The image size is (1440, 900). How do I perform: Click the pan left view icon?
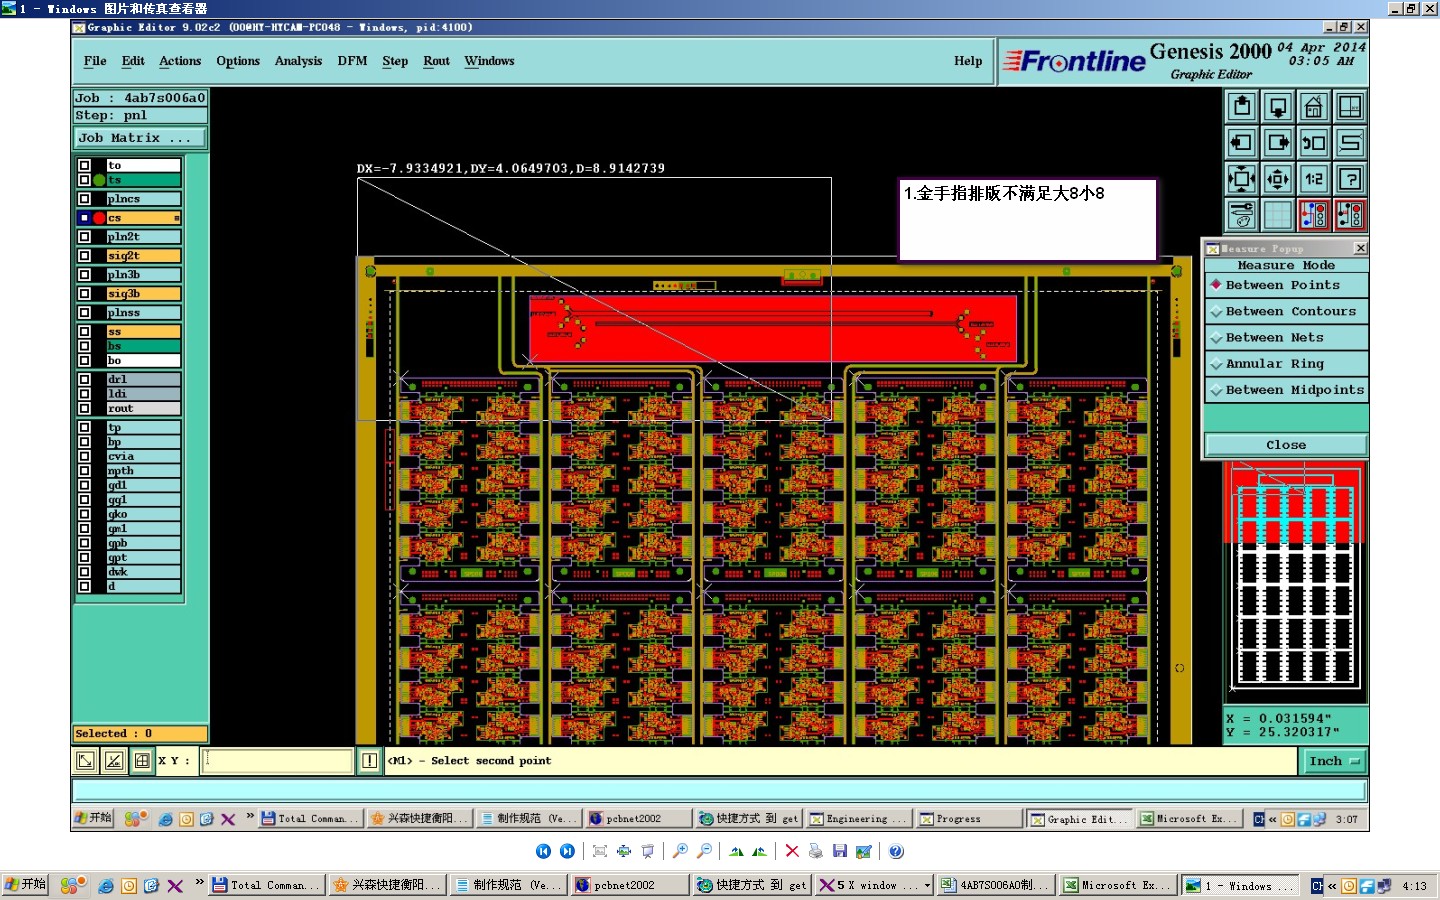click(x=1241, y=143)
